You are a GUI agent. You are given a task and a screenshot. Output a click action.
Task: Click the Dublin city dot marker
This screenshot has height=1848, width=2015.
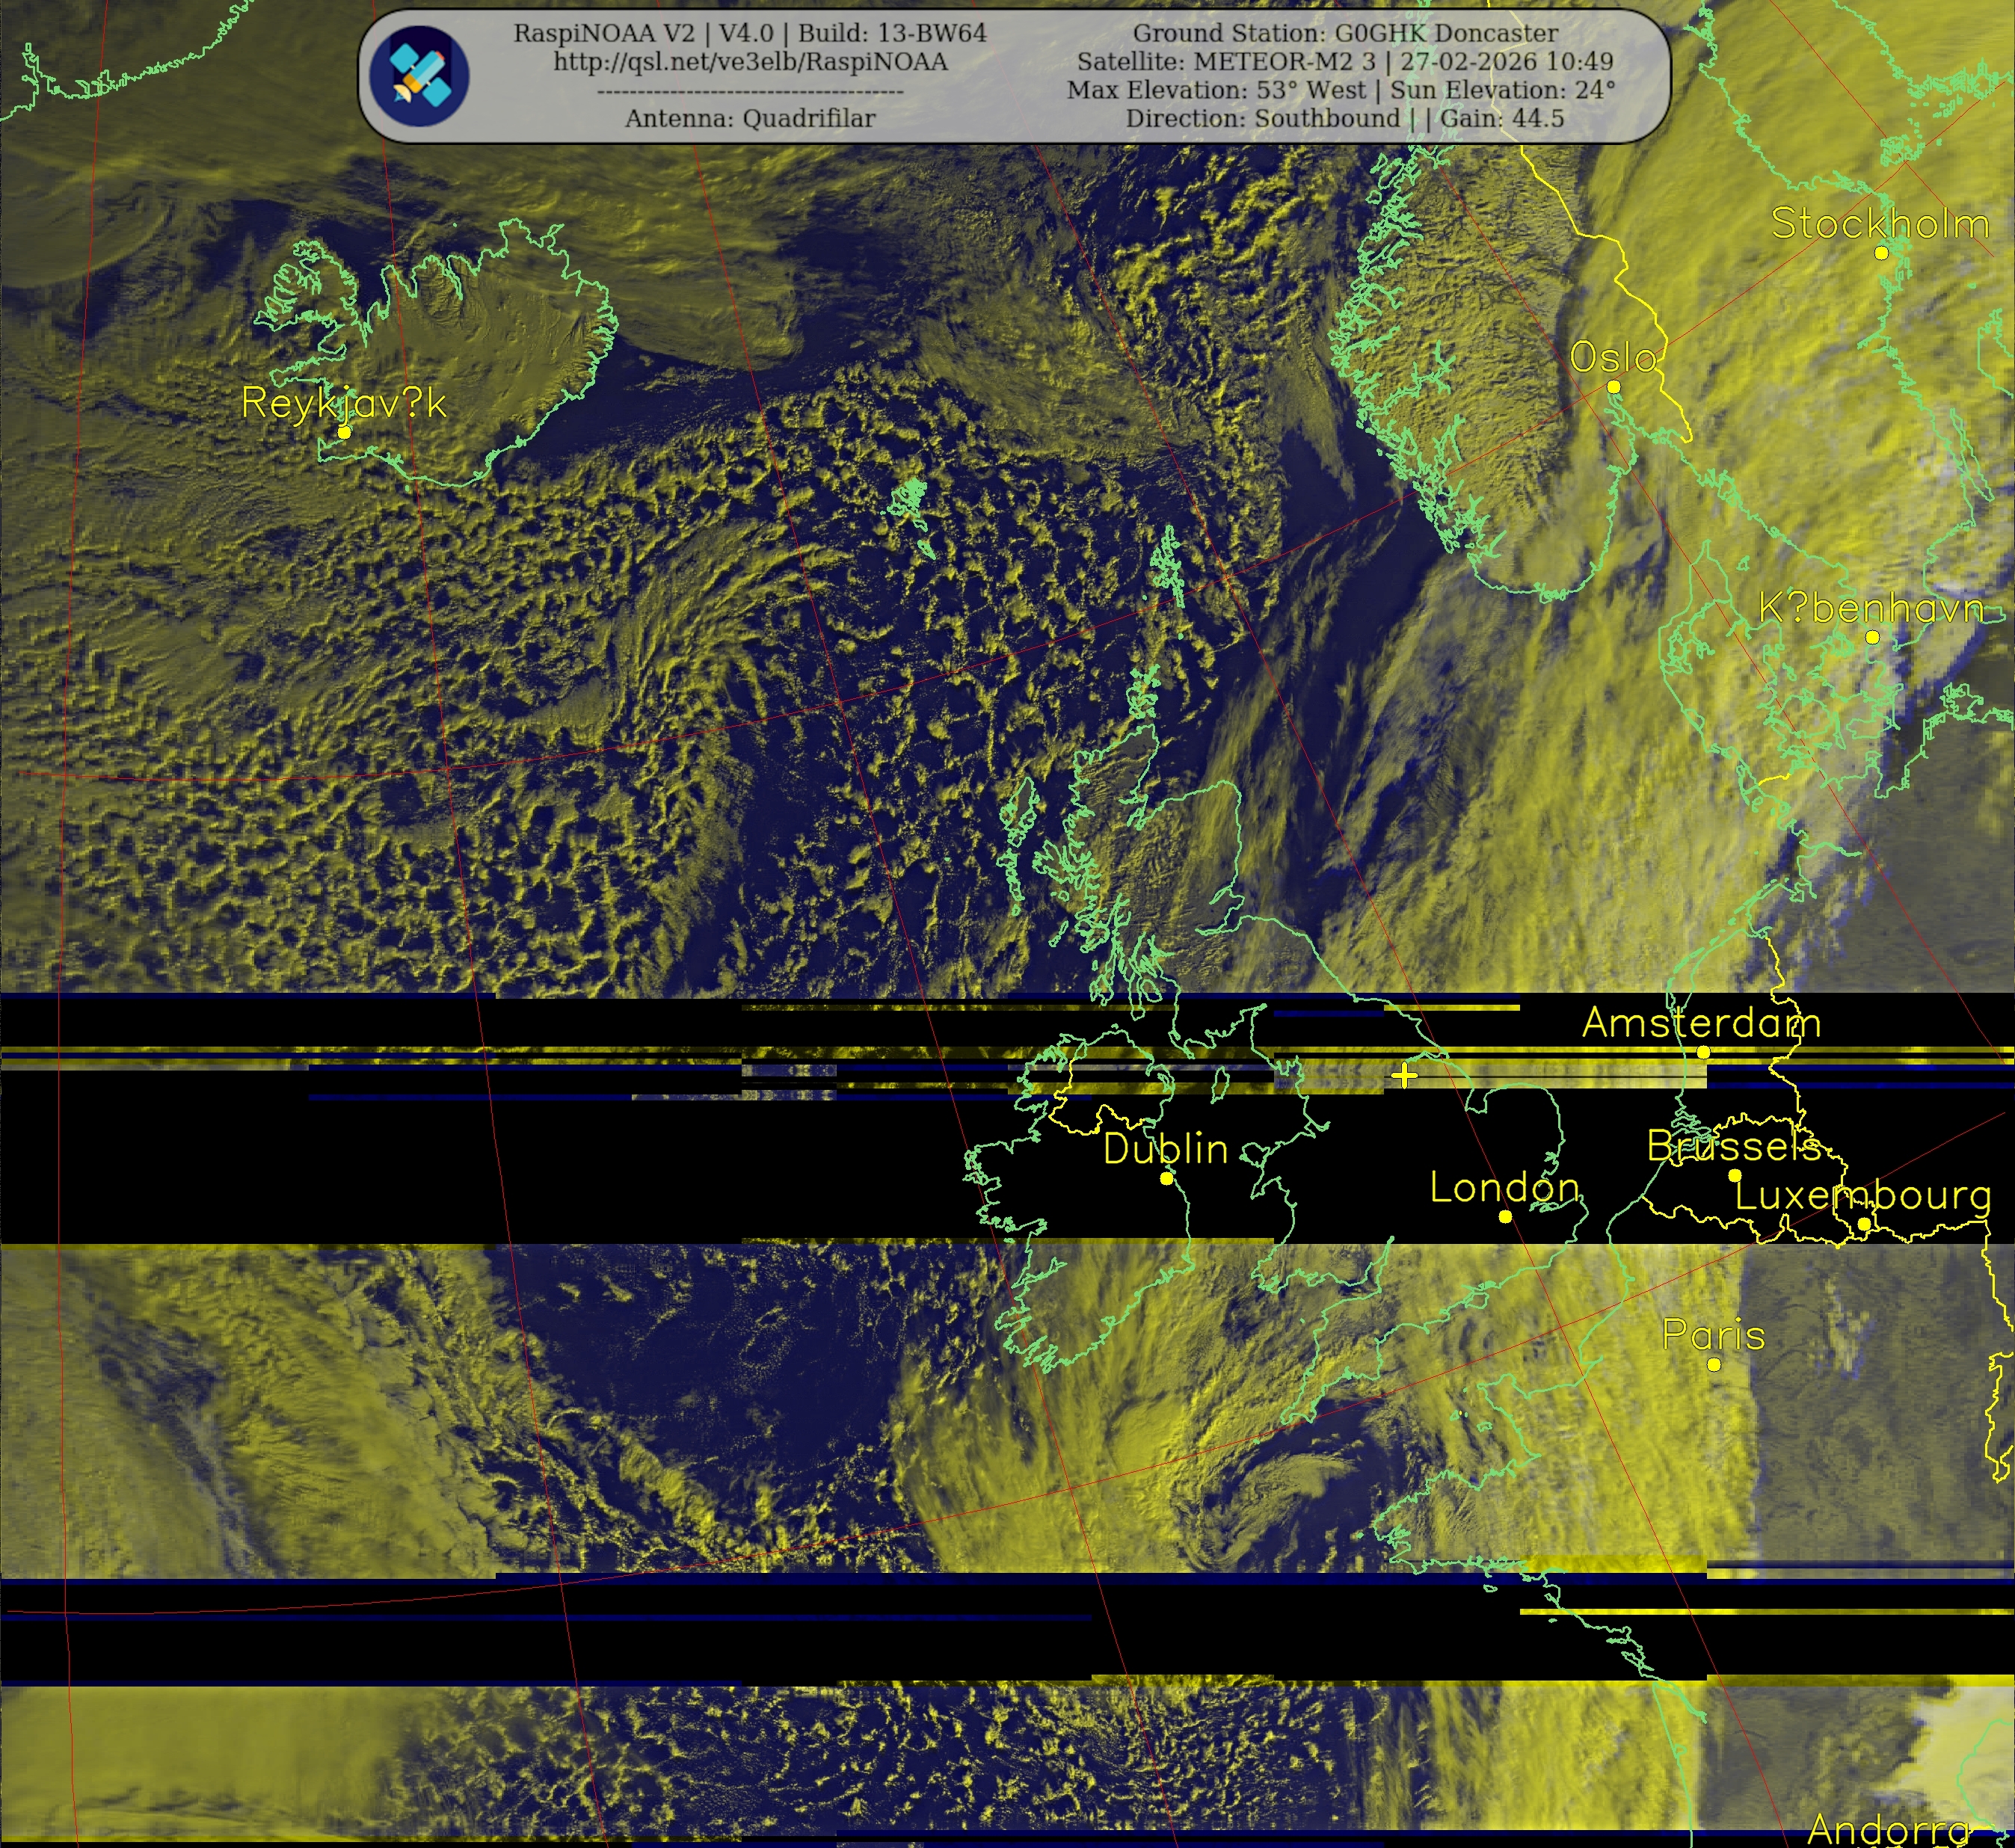[x=1166, y=1179]
